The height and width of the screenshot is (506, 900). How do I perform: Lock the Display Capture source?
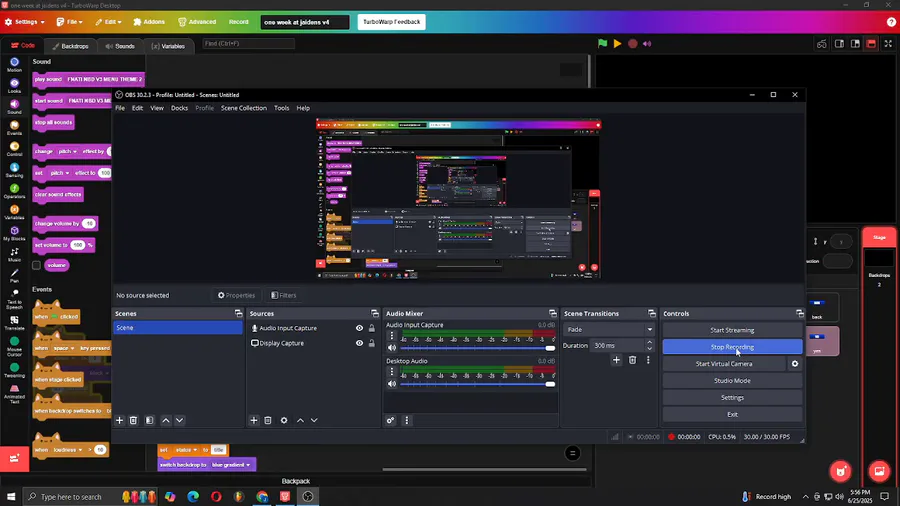372,343
